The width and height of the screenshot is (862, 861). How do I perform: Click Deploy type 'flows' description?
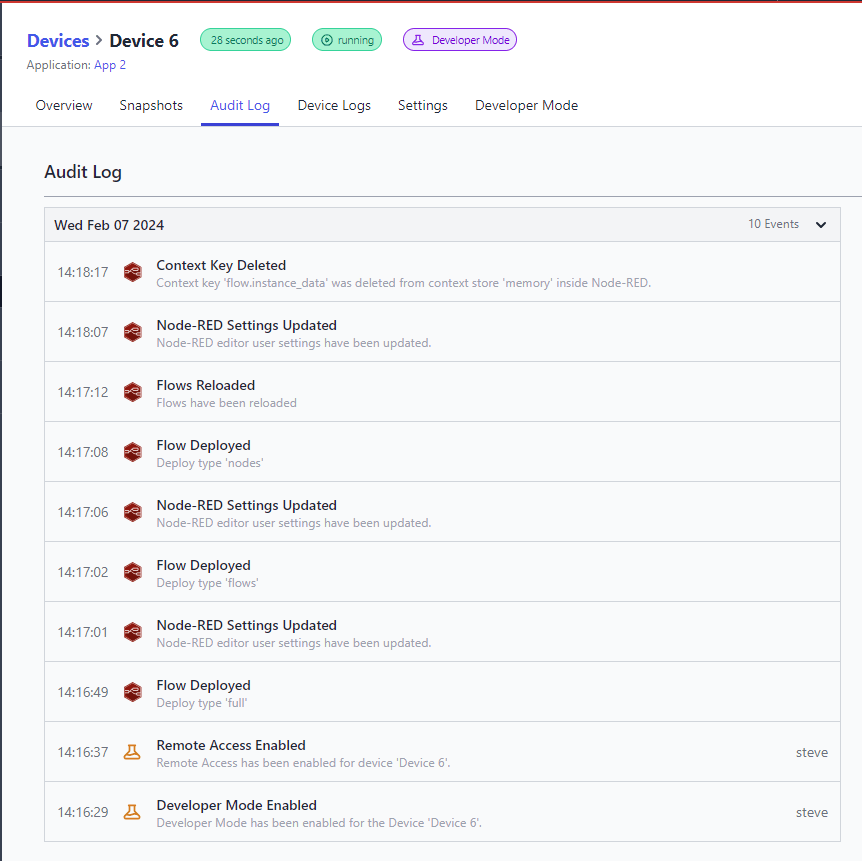[207, 583]
